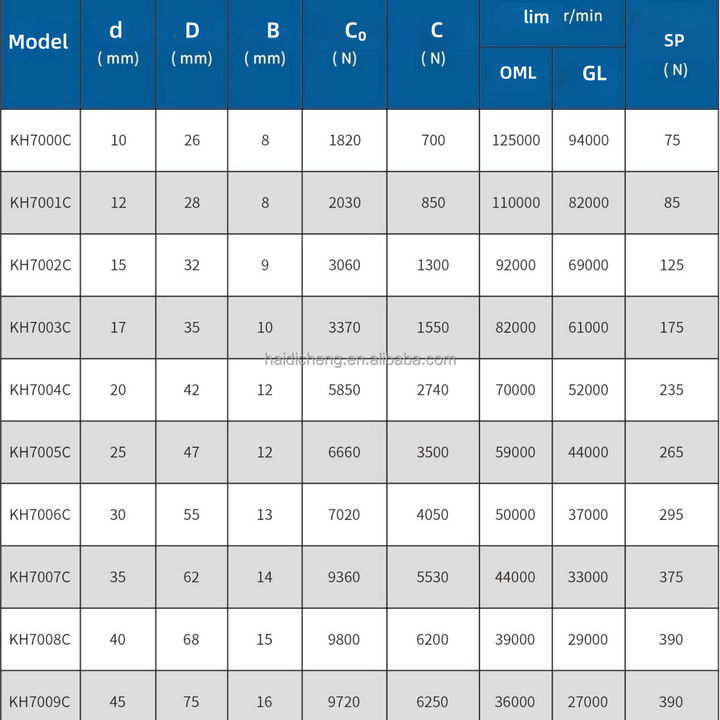
Task: Select the KH7003C model cell
Action: 40,327
